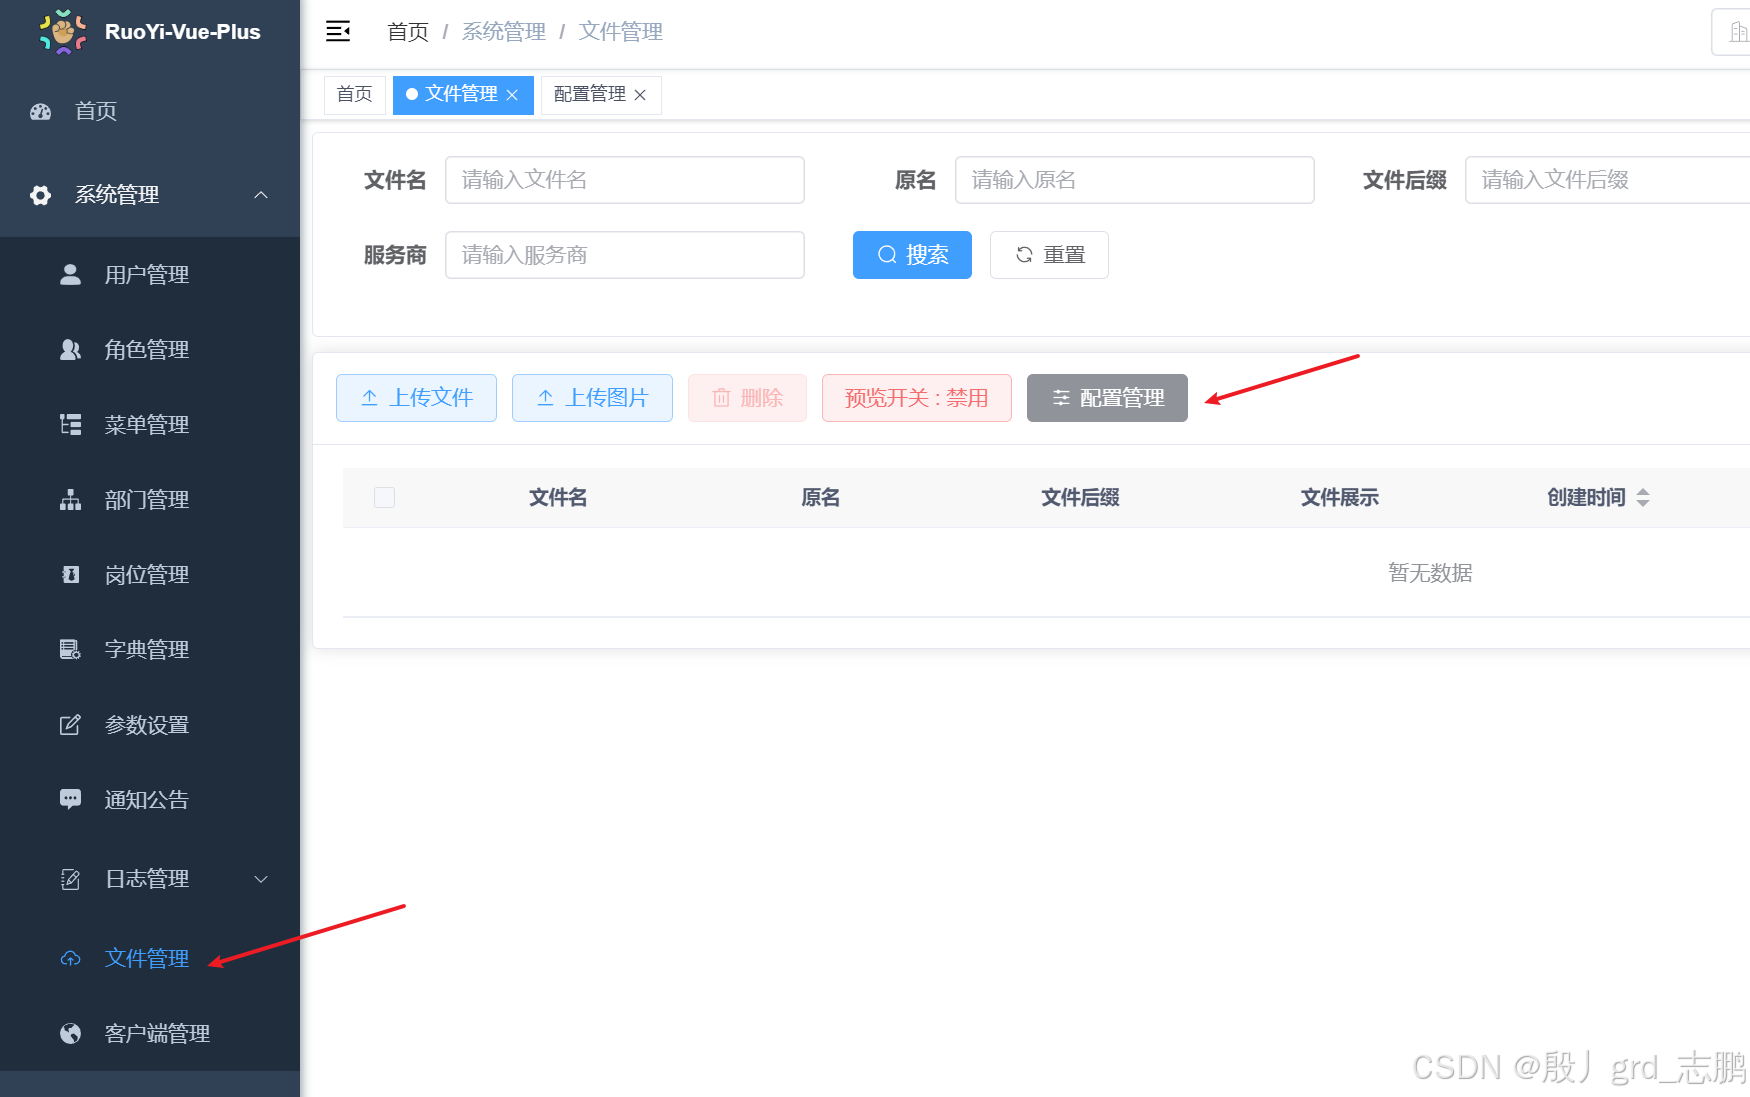Screen dimensions: 1750x1097
Task: Click the gear icon beside 系统管理
Action: (41, 195)
